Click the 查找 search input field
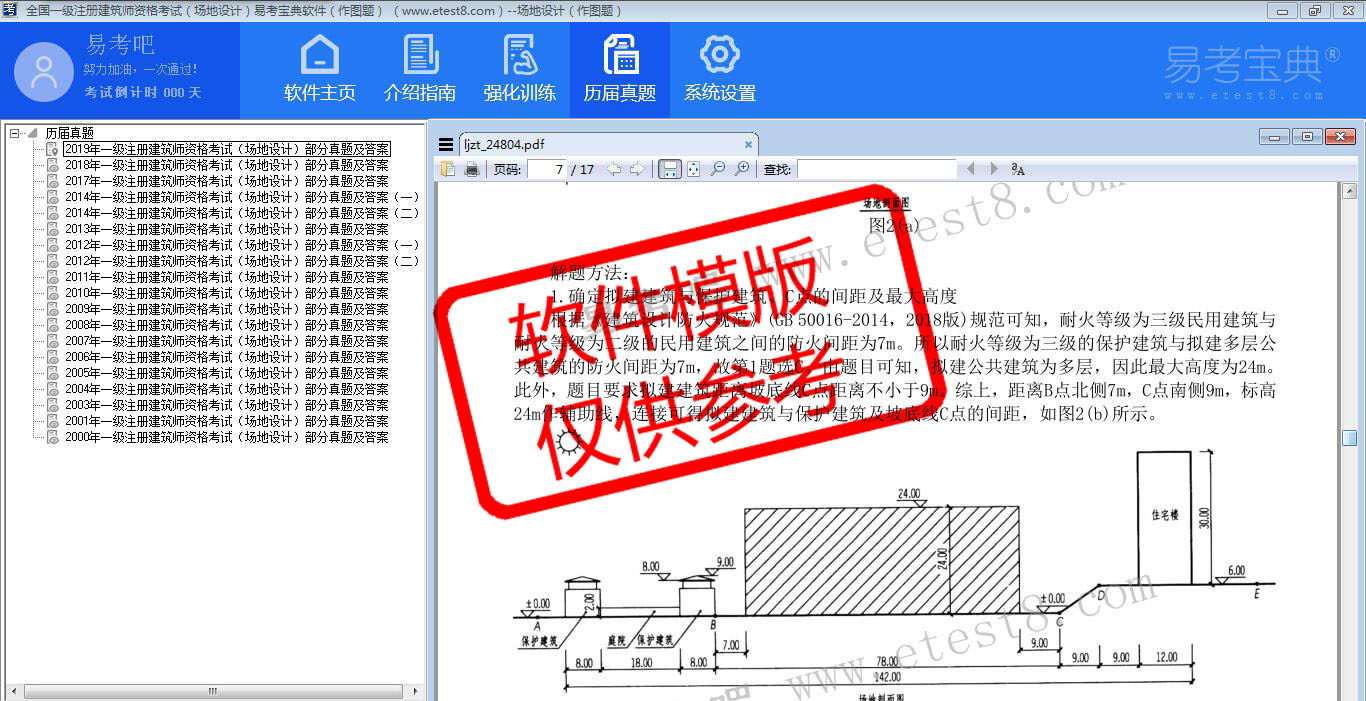 876,170
